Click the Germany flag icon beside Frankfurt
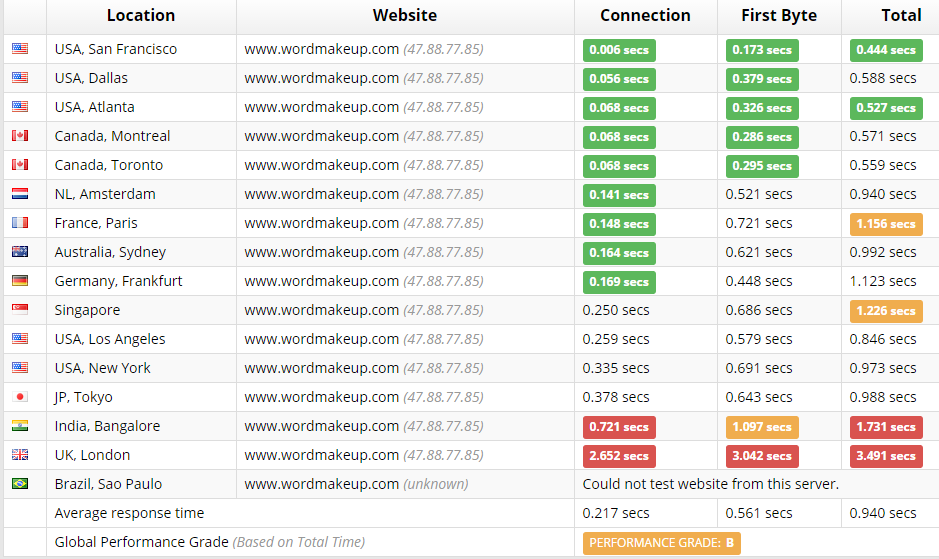The width and height of the screenshot is (939, 559). [20, 280]
